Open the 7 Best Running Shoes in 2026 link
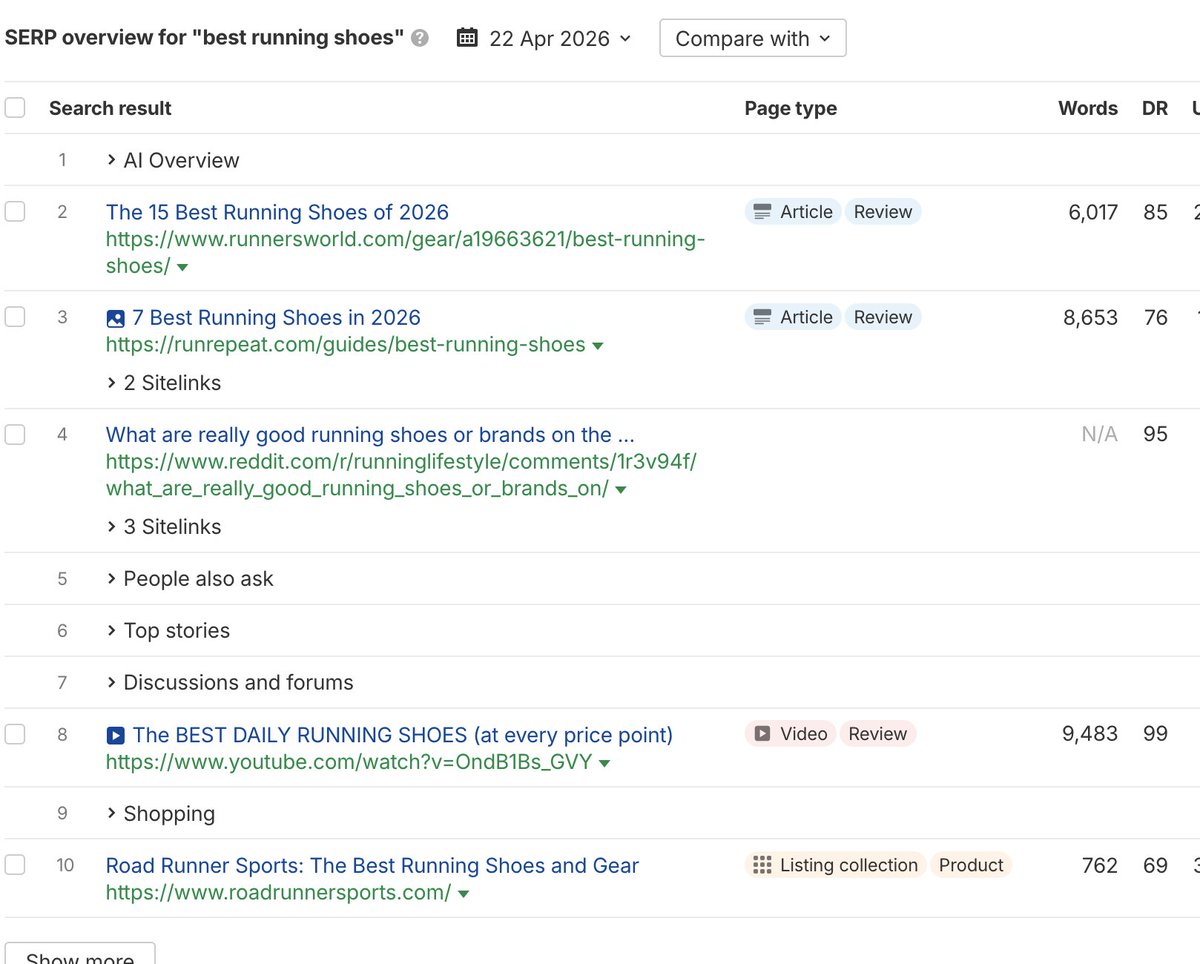 [x=276, y=318]
